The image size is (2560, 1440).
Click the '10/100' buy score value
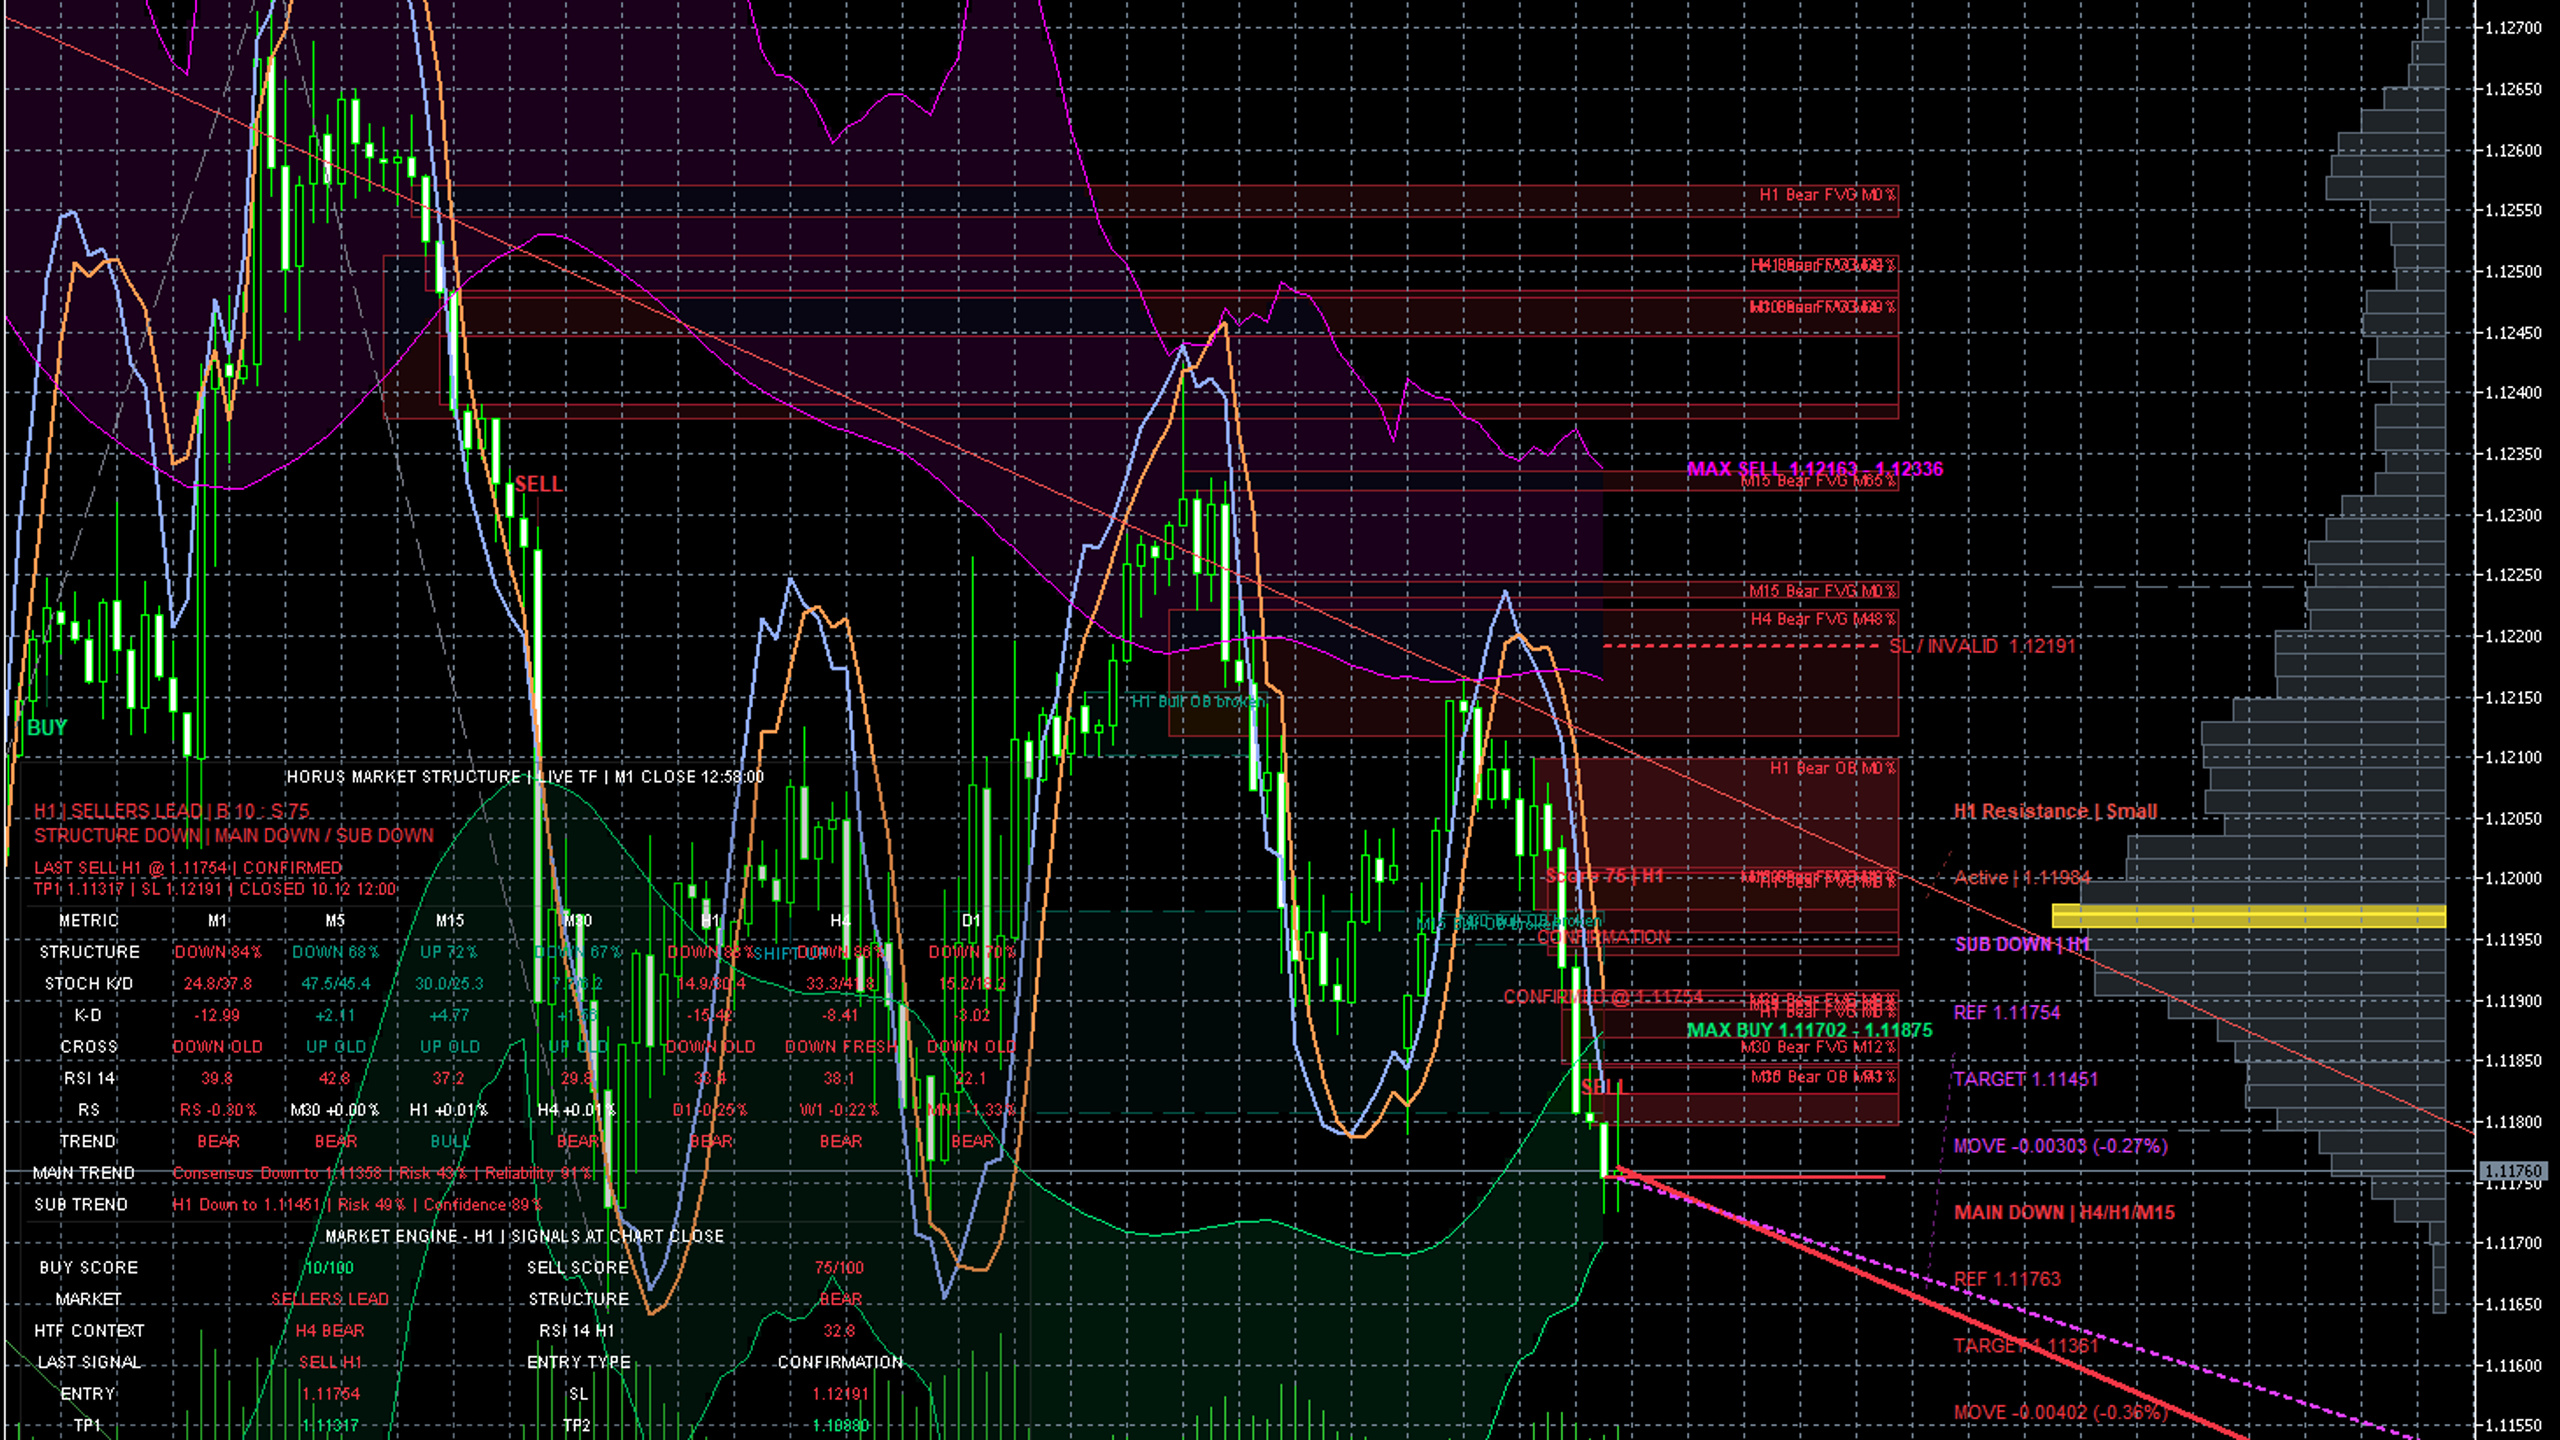[329, 1268]
